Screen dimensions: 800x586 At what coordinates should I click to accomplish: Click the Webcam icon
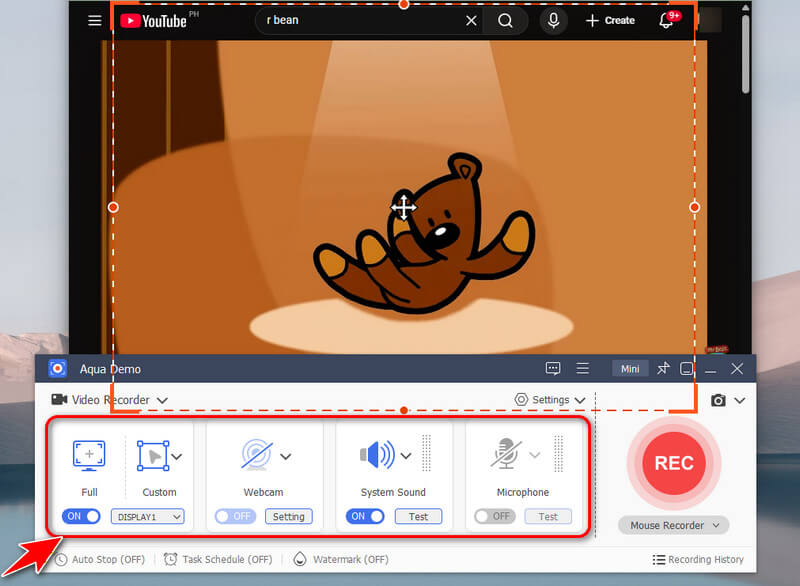[x=257, y=454]
